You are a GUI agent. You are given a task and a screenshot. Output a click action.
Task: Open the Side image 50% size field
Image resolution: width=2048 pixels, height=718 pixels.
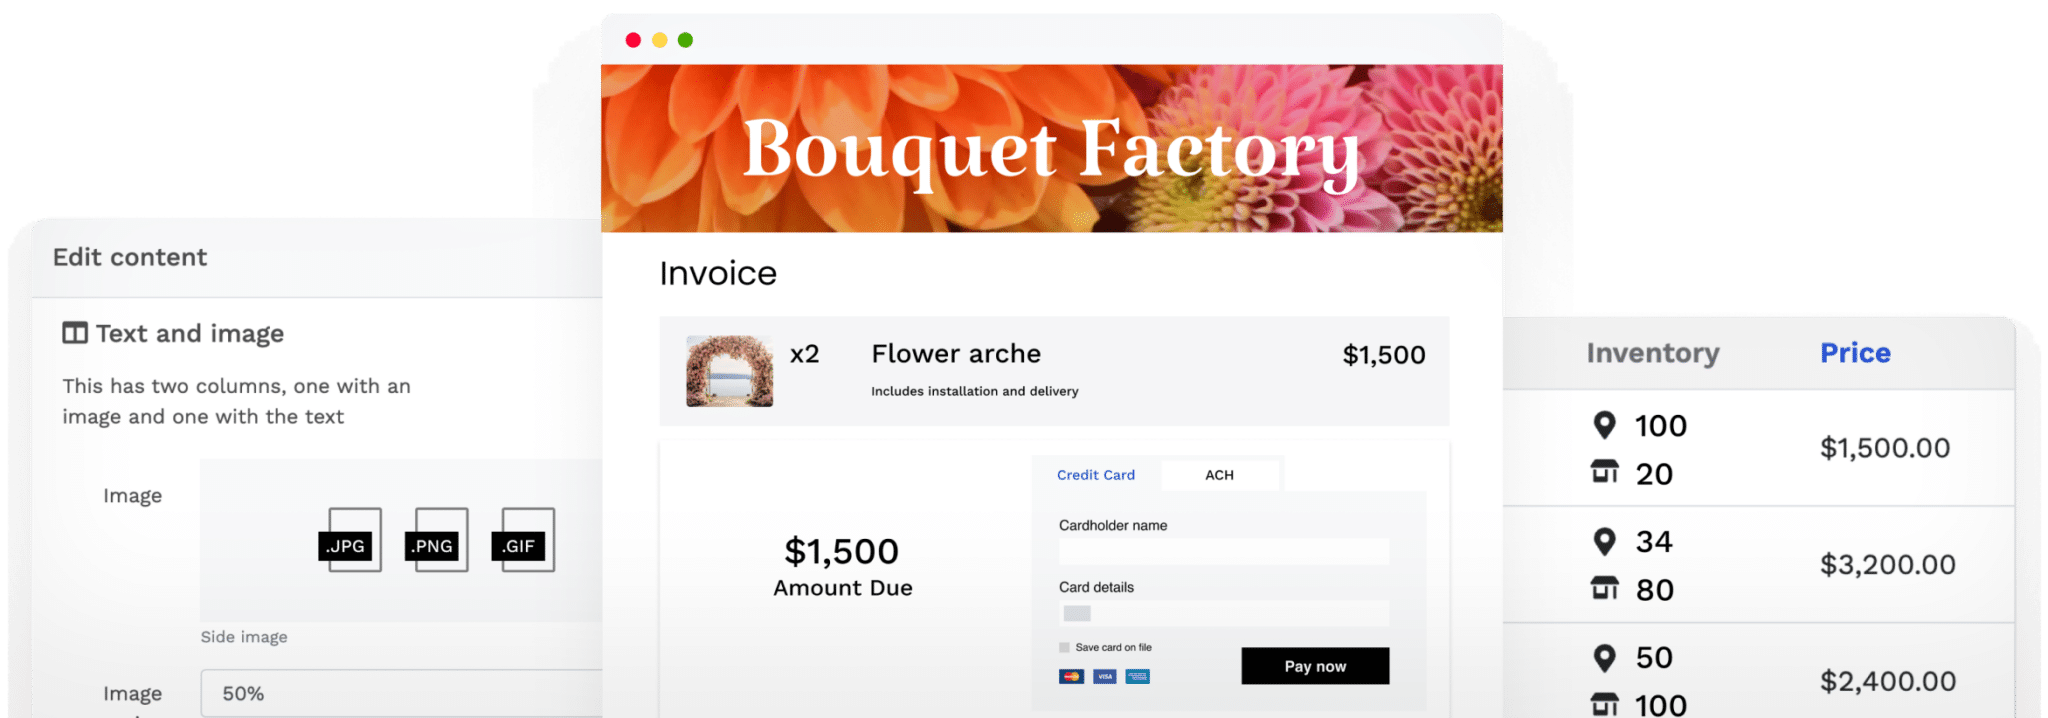pos(400,692)
